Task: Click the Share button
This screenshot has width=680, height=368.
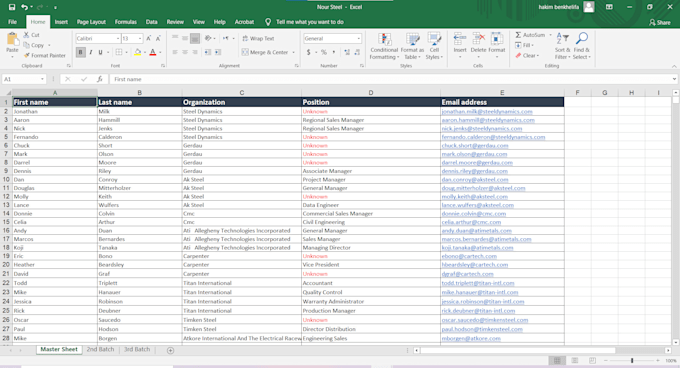Action: [660, 23]
